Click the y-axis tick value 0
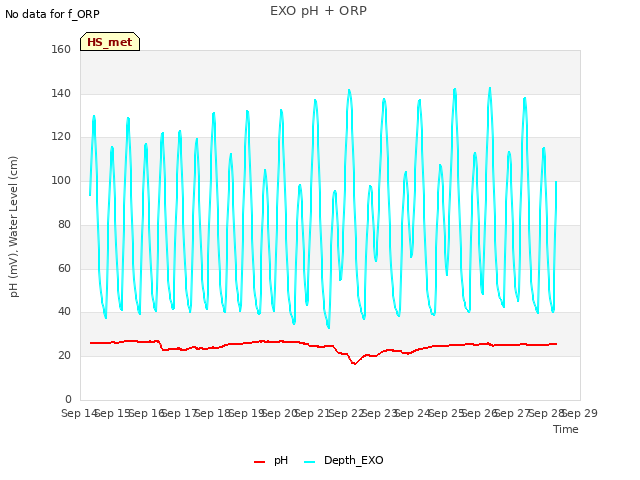Viewport: 640px width, 480px height. [x=68, y=399]
